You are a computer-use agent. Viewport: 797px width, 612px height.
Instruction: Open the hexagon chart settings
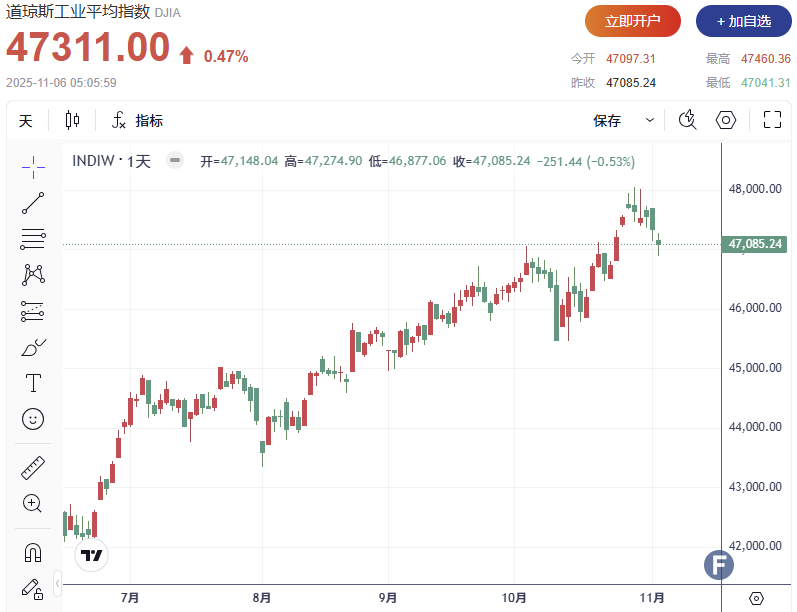point(726,121)
